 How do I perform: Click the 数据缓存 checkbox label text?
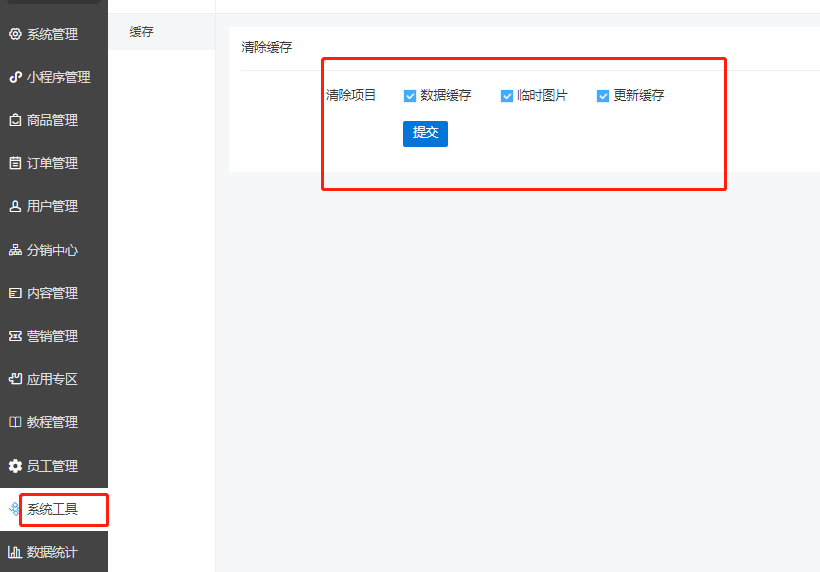tap(446, 95)
